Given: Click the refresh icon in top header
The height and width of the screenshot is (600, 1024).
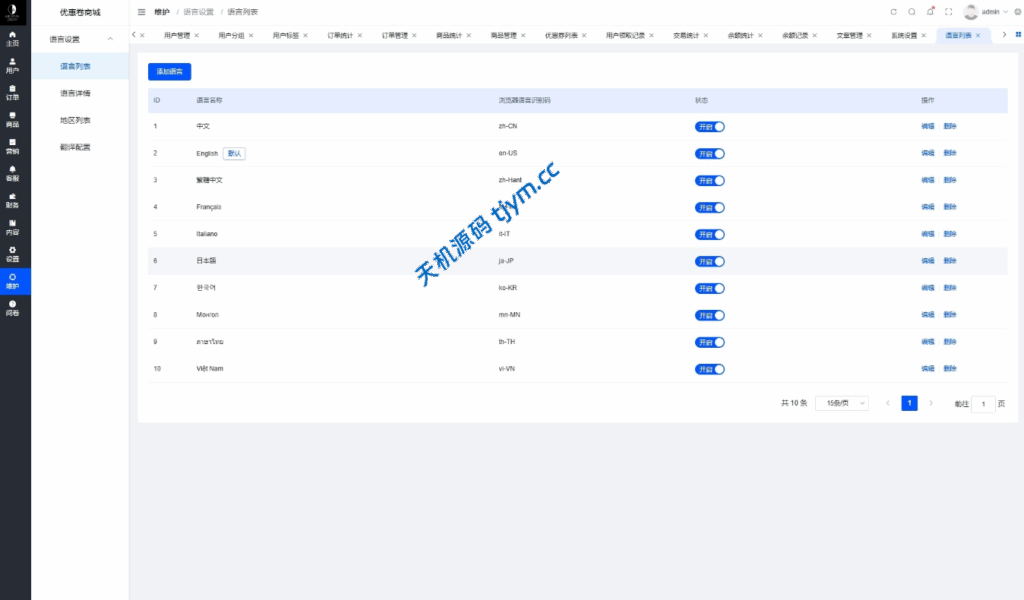Looking at the screenshot, I should click(x=893, y=12).
